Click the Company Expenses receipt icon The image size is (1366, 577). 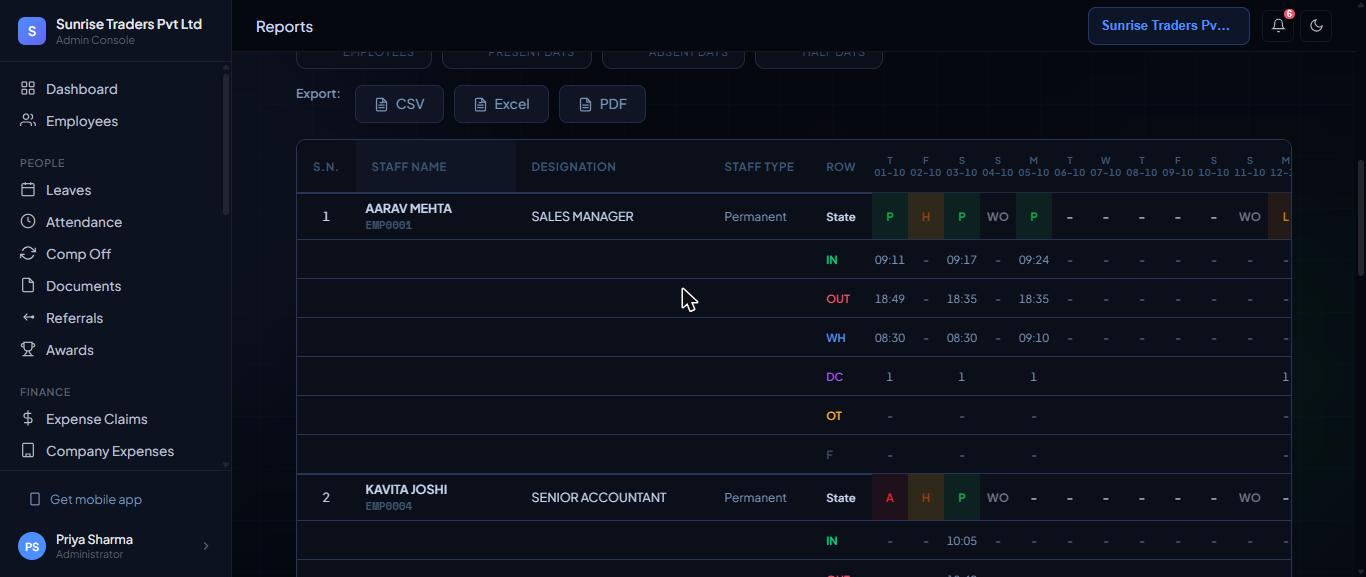[28, 451]
